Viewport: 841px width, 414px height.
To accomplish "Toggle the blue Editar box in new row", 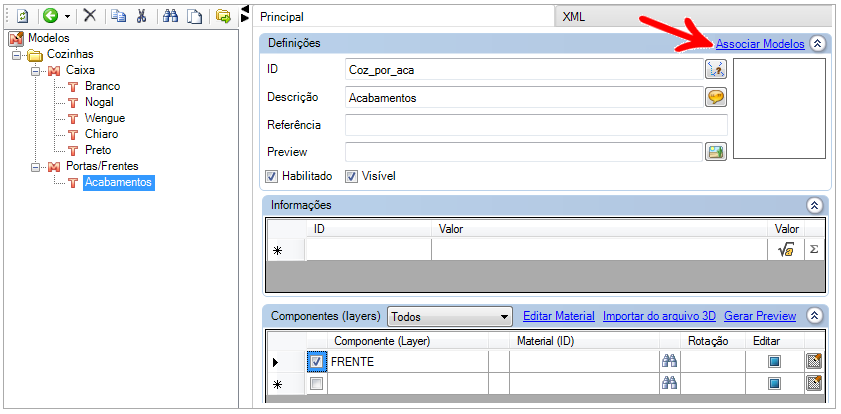I will click(774, 383).
